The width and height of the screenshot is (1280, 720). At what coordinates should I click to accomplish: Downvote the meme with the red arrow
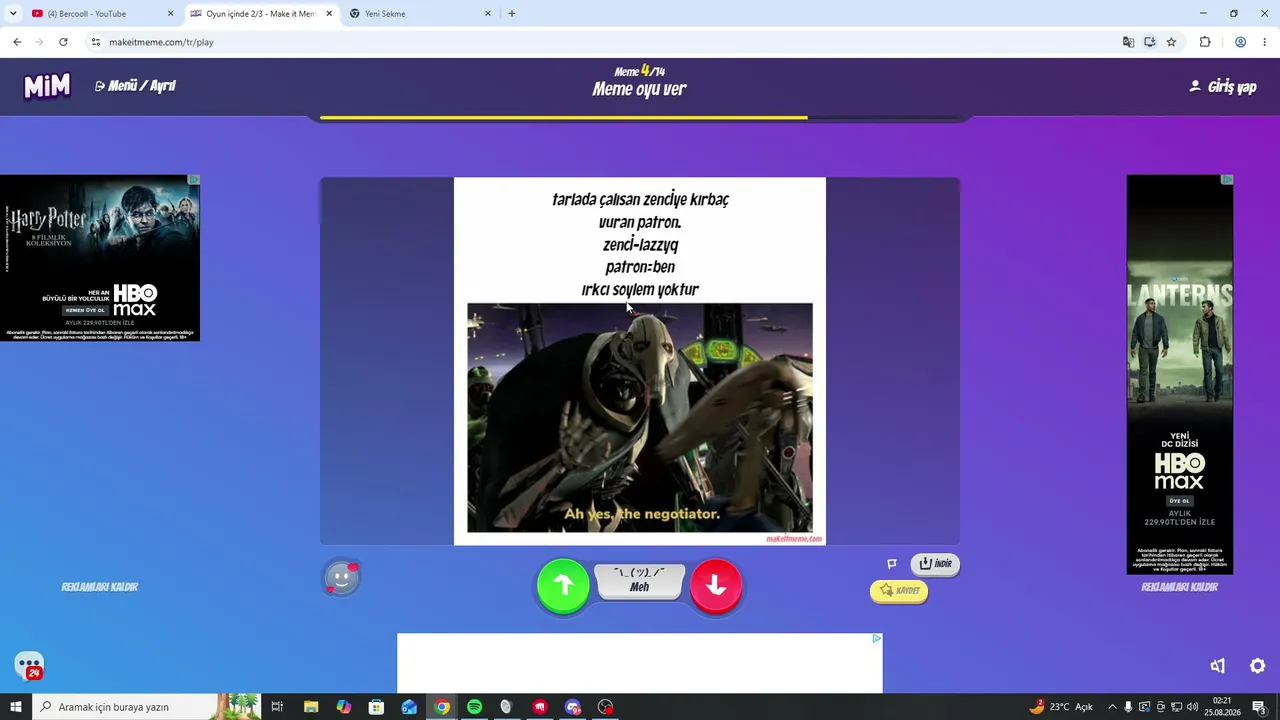(x=716, y=585)
